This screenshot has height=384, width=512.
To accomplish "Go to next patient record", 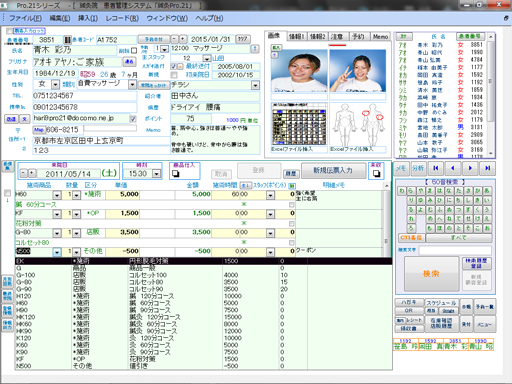I will 470,168.
